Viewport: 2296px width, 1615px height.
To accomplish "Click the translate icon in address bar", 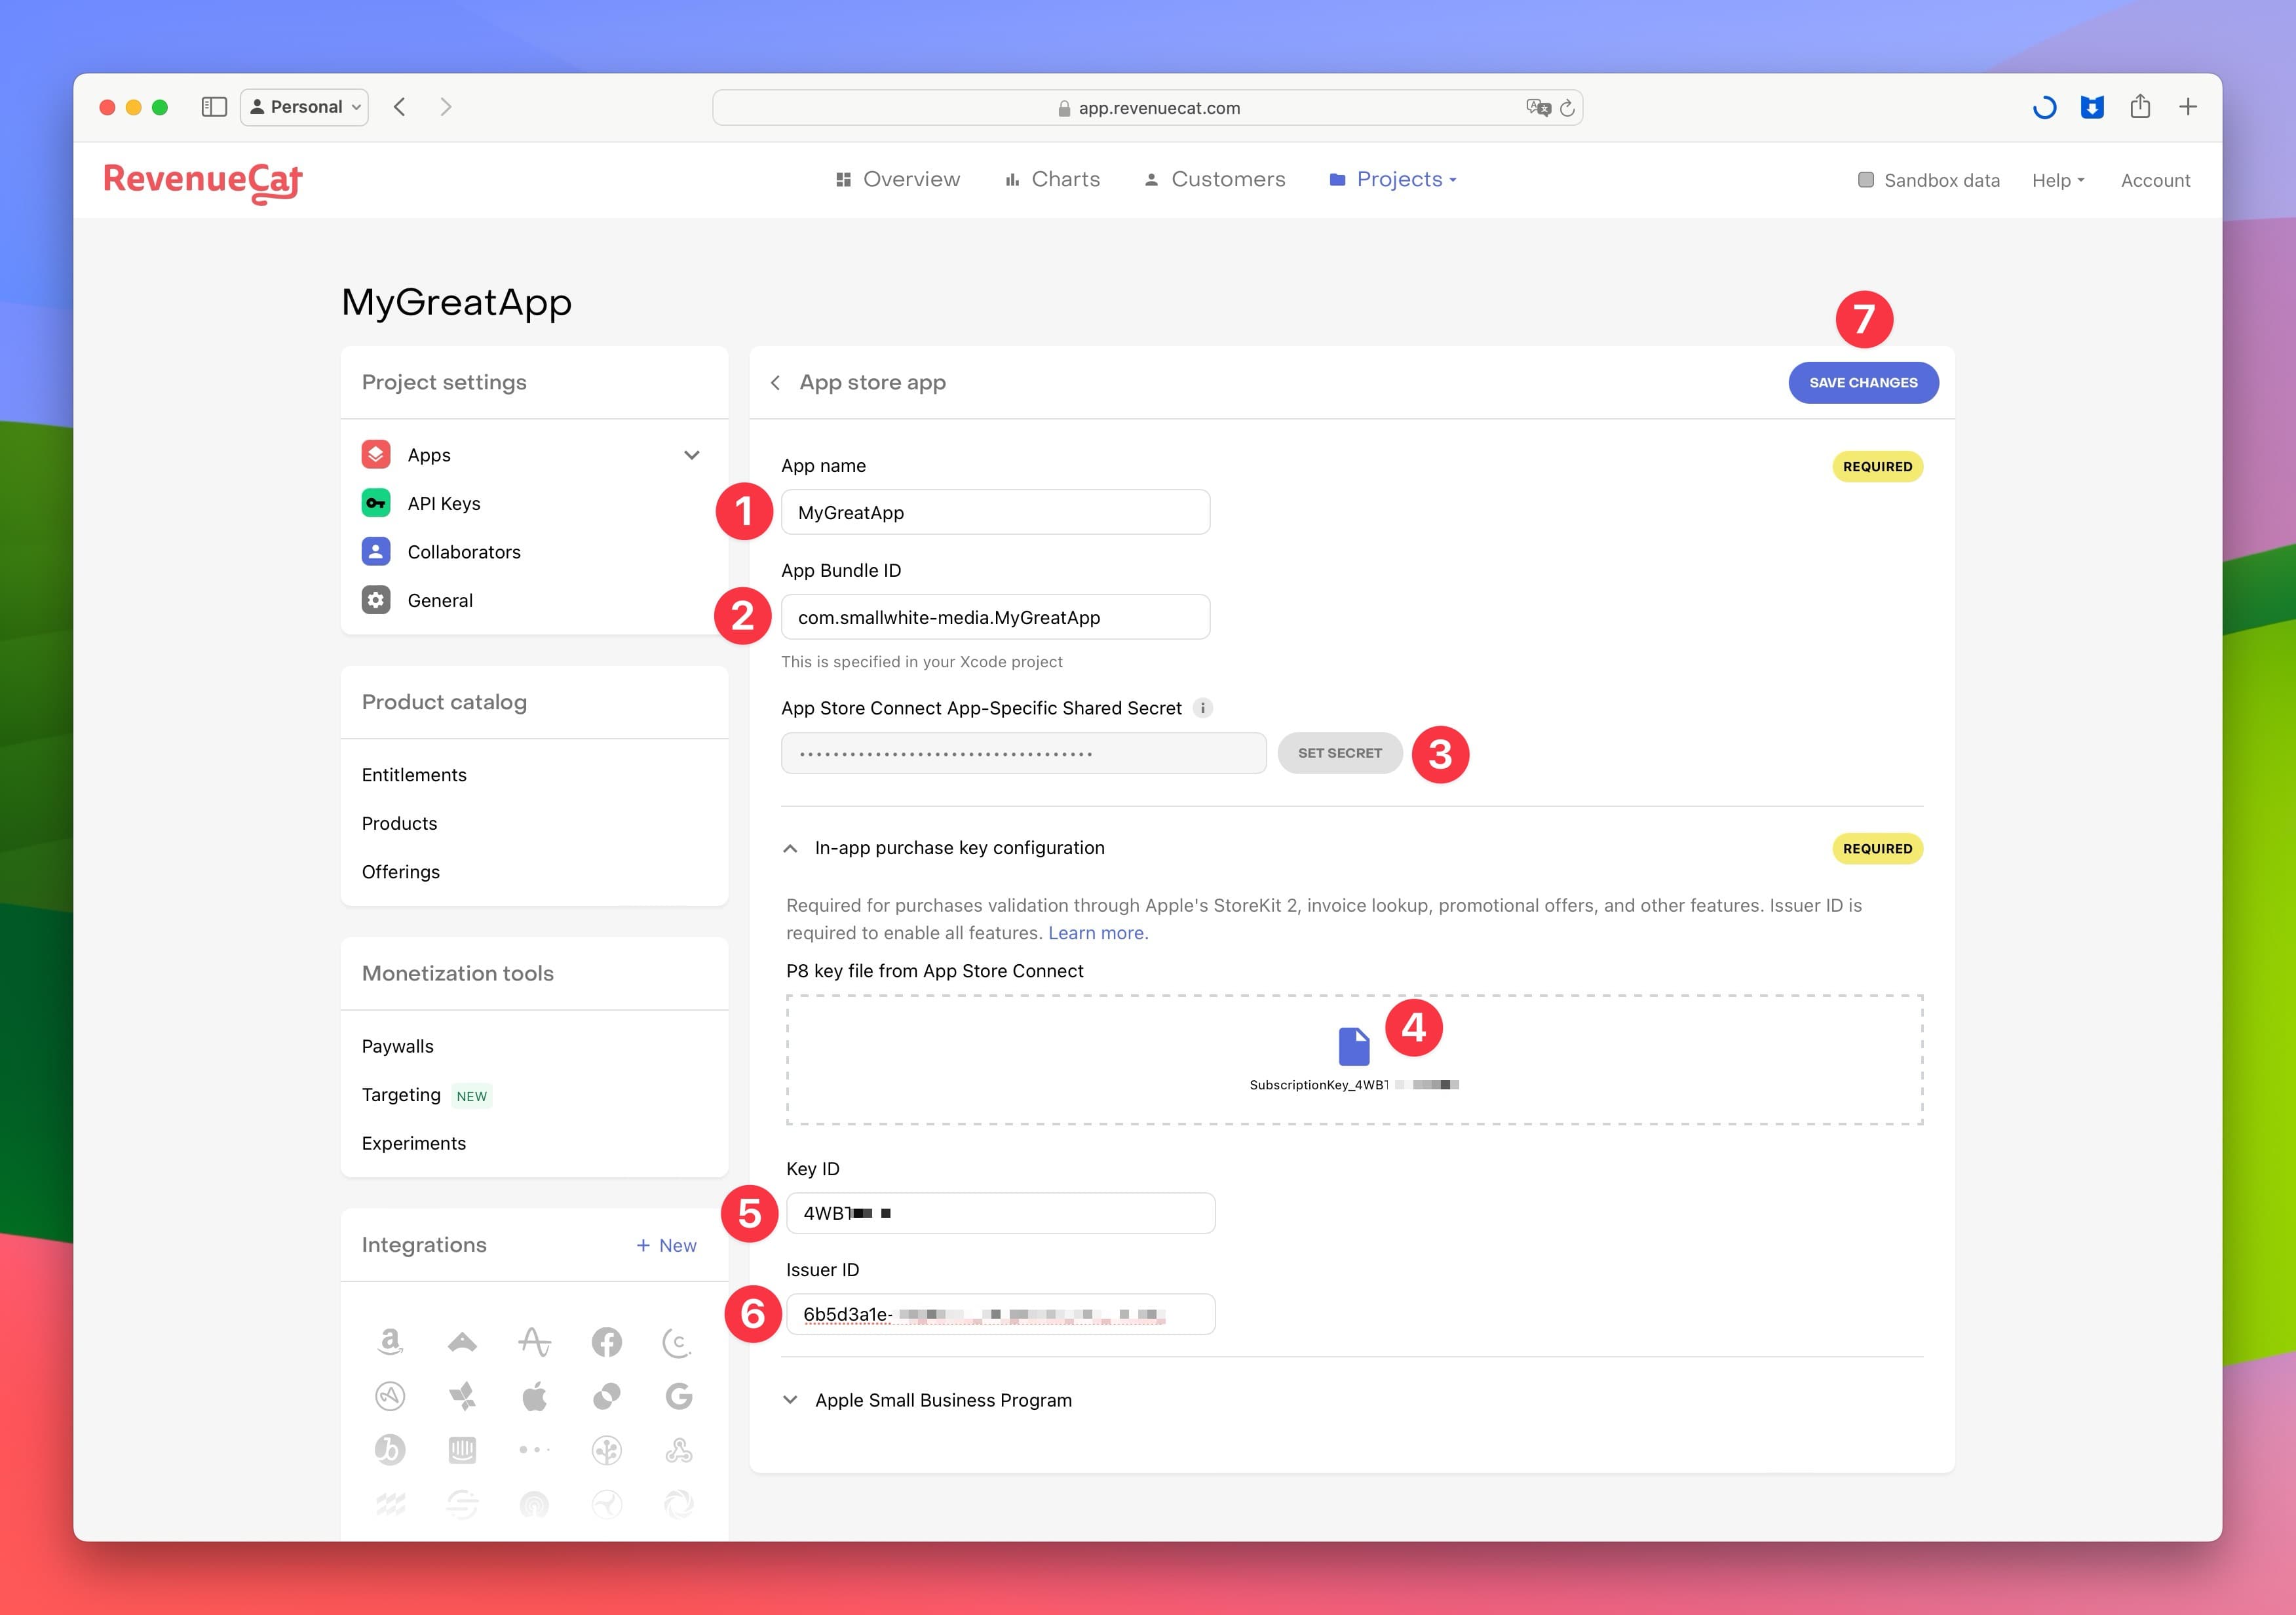I will (1538, 107).
